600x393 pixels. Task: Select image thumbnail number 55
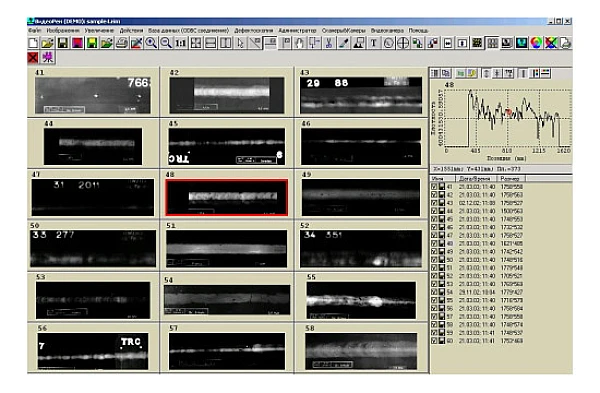pyautogui.click(x=361, y=300)
